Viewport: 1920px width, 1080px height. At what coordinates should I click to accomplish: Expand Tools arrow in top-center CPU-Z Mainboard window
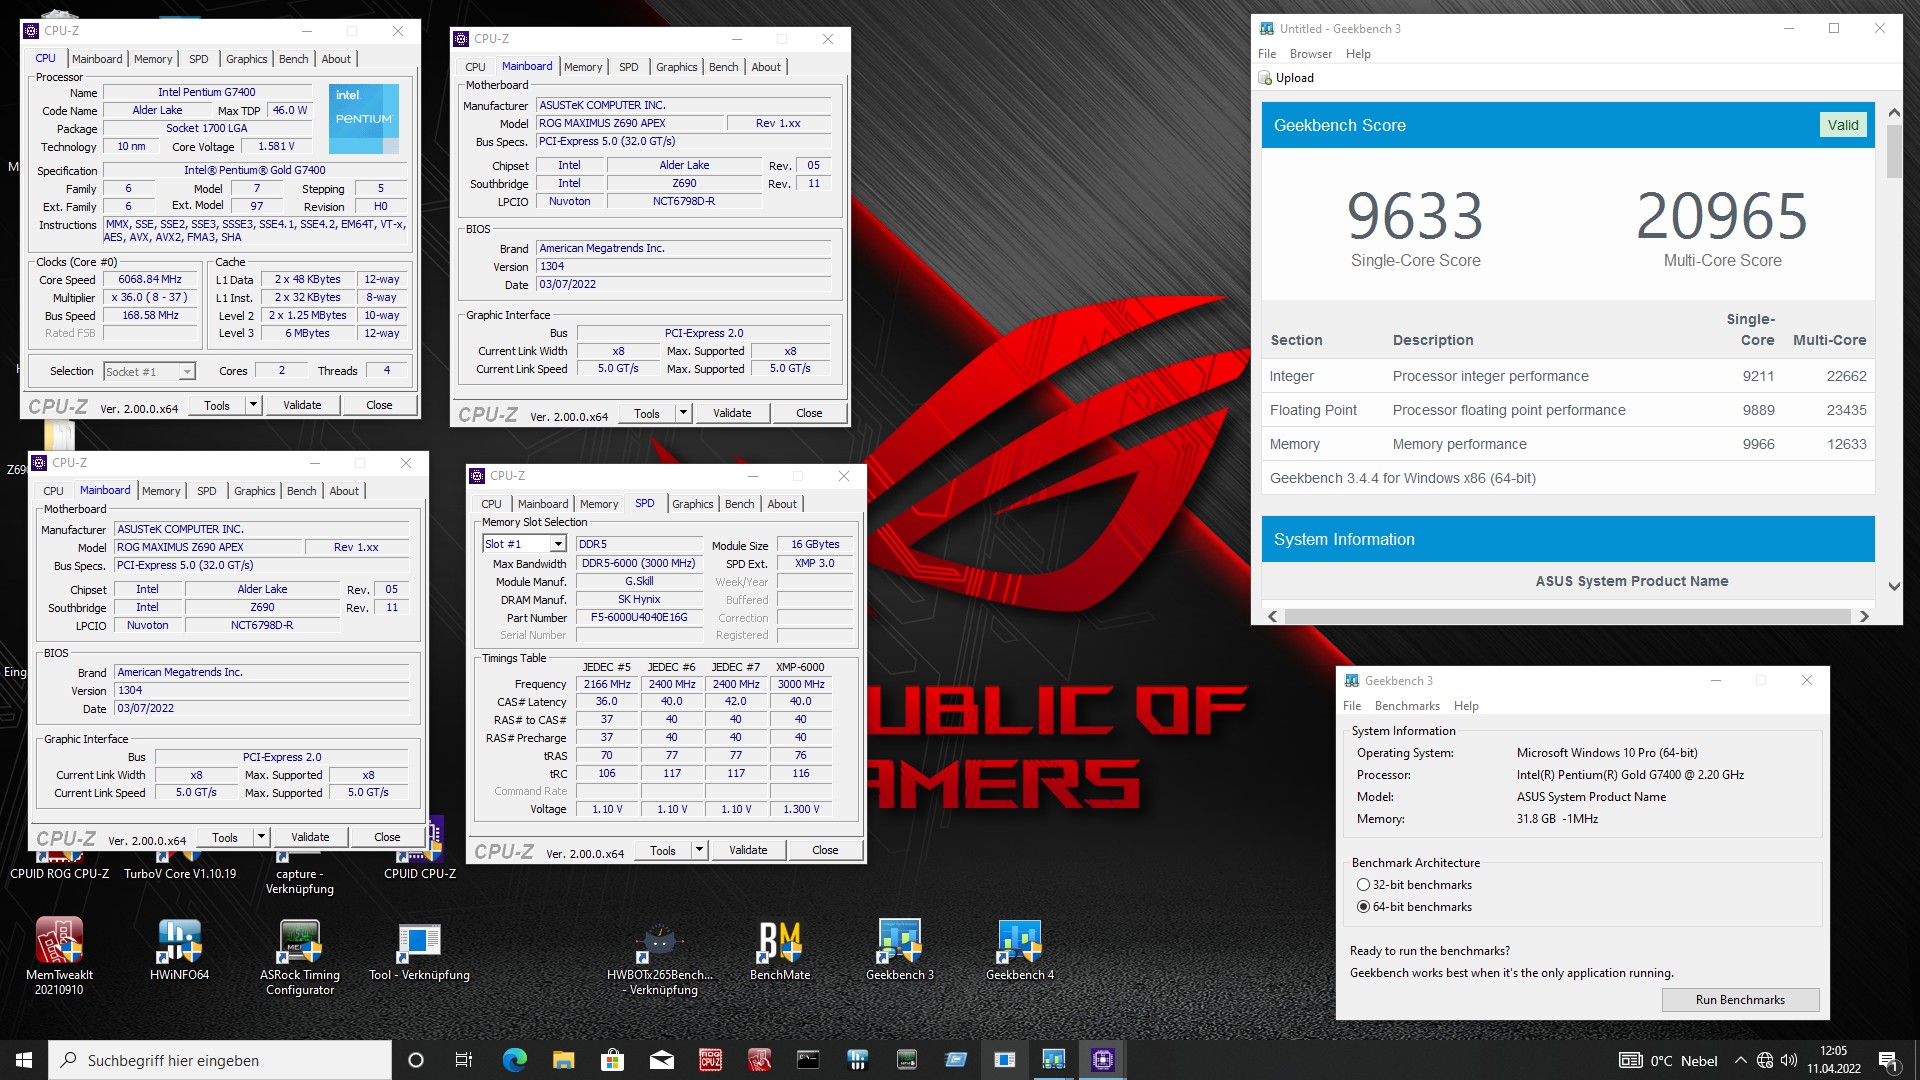pyautogui.click(x=683, y=413)
